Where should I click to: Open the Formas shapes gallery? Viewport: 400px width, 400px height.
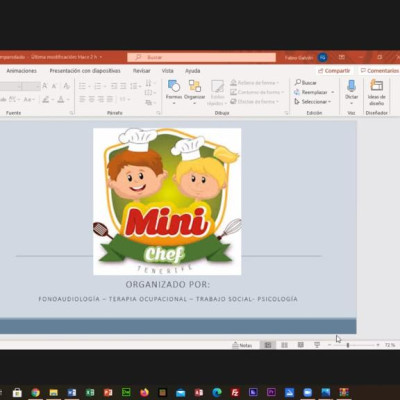(x=174, y=90)
